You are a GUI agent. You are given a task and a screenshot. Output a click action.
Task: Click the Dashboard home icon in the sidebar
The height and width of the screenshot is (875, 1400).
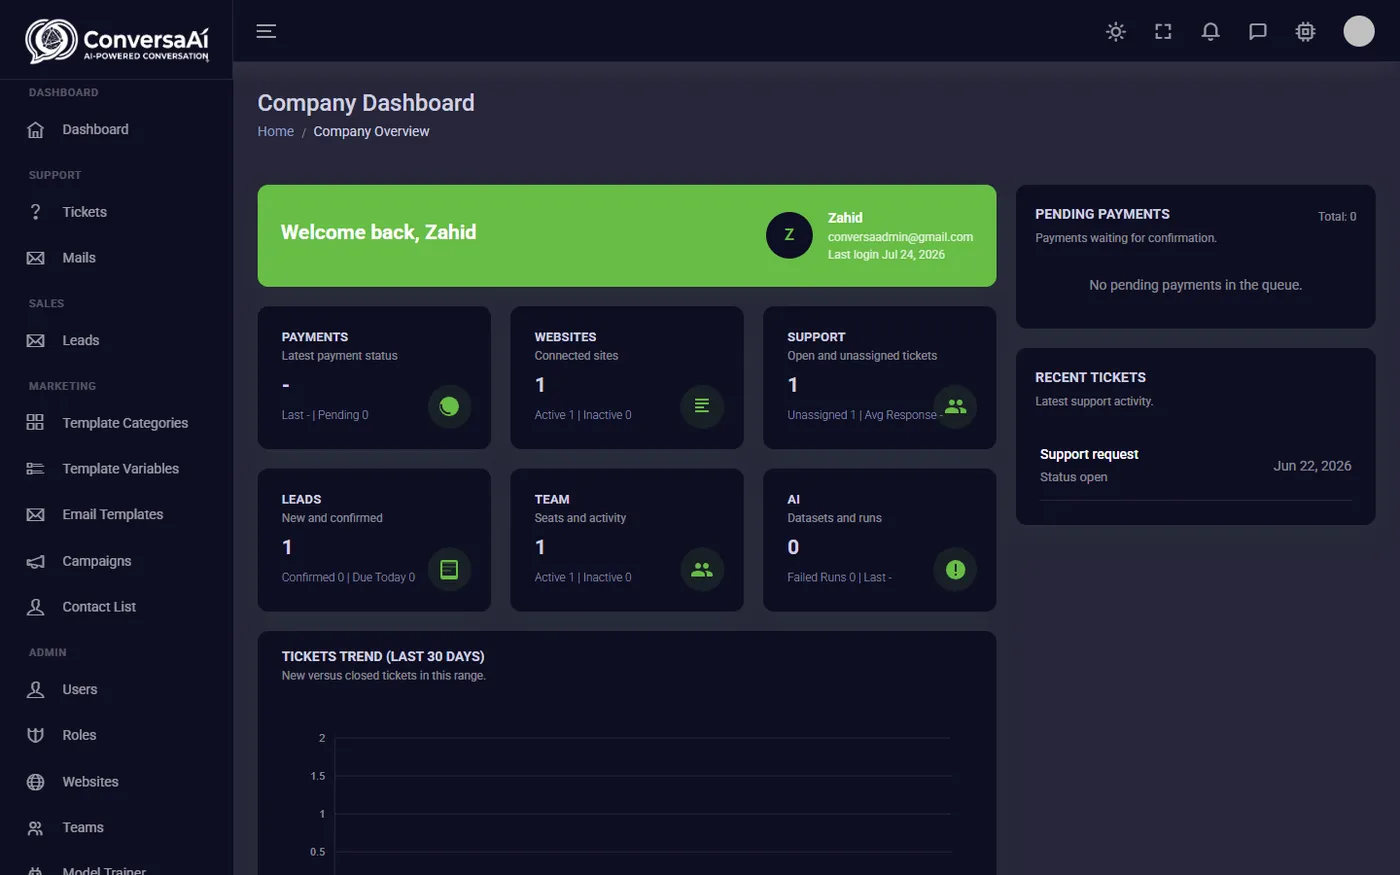click(35, 130)
